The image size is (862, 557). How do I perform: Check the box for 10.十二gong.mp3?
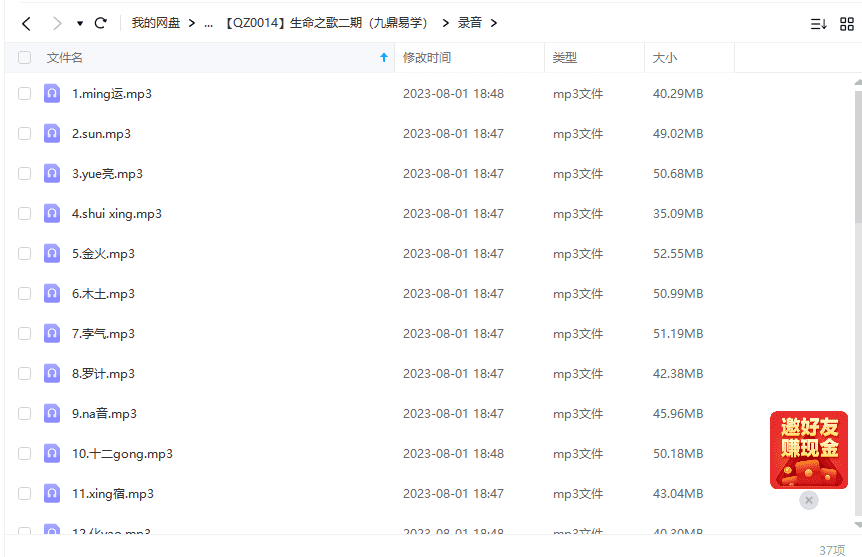click(24, 454)
